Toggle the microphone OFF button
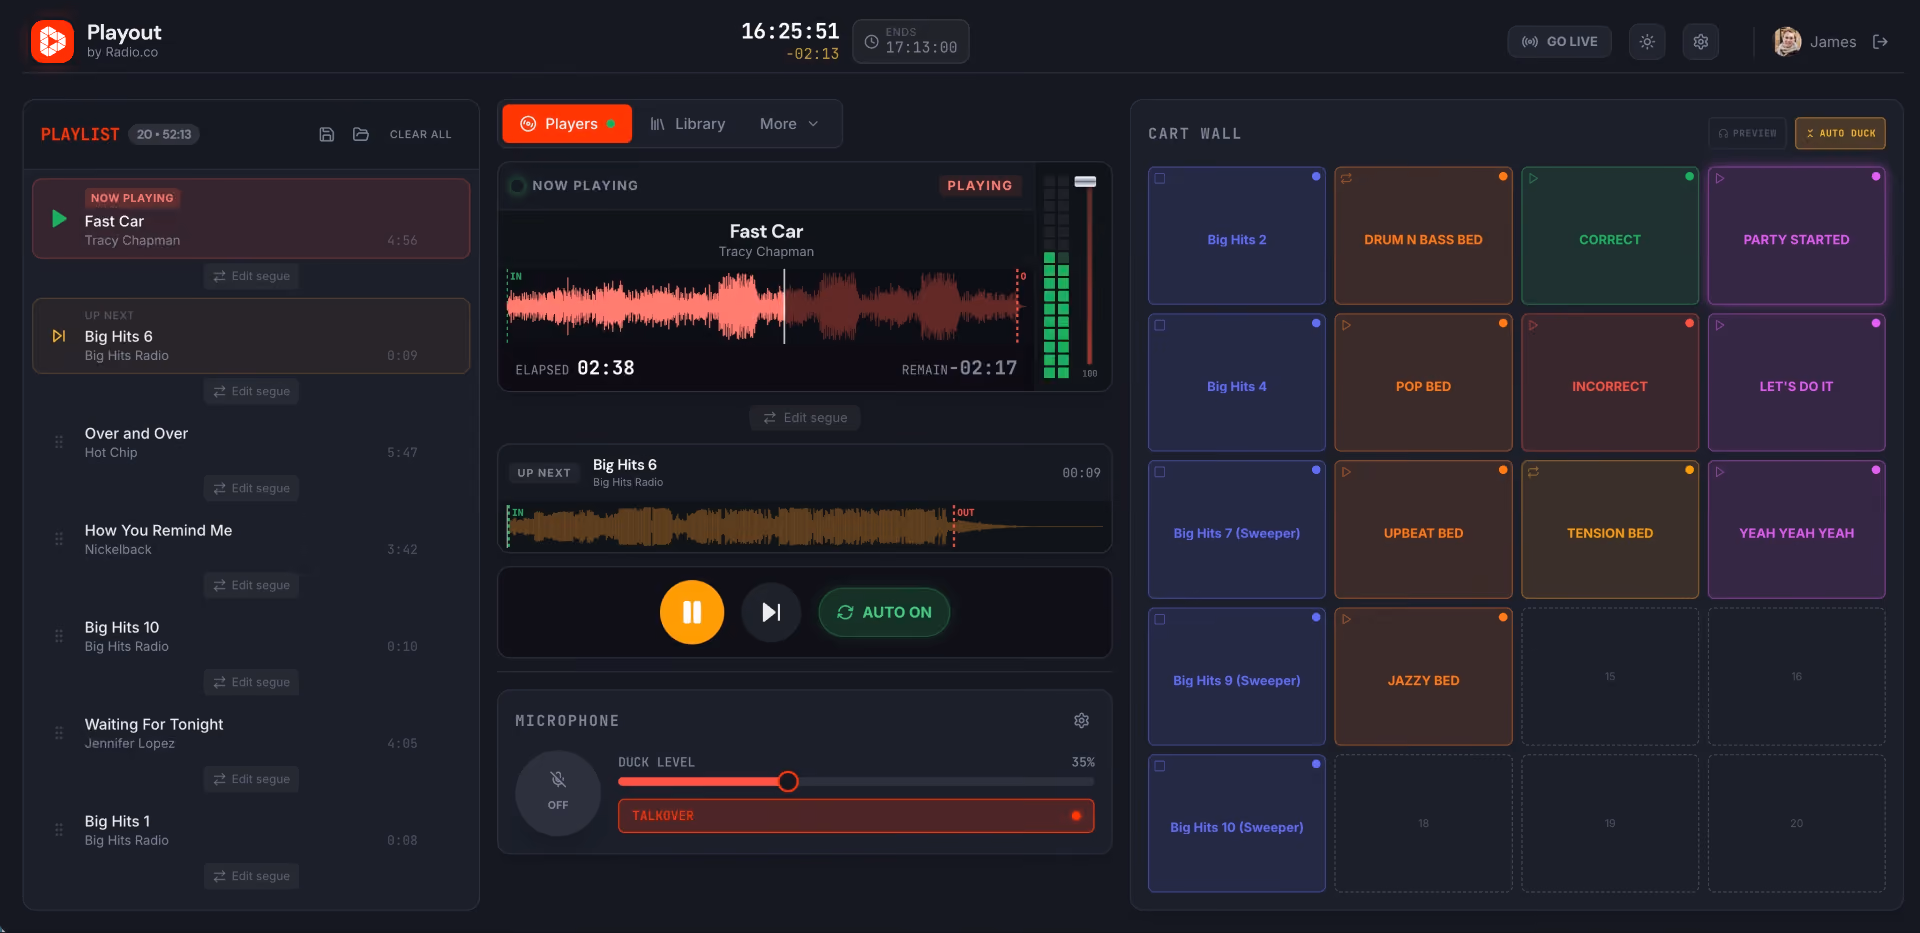Image resolution: width=1920 pixels, height=933 pixels. [x=558, y=793]
